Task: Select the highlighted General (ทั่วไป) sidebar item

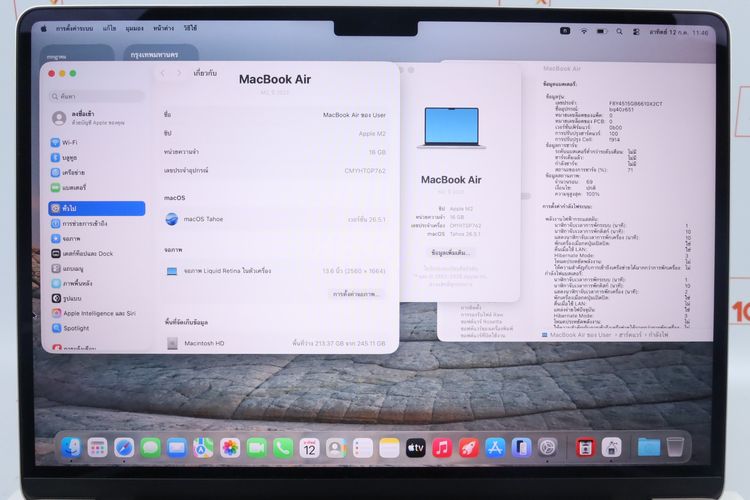Action: [97, 208]
